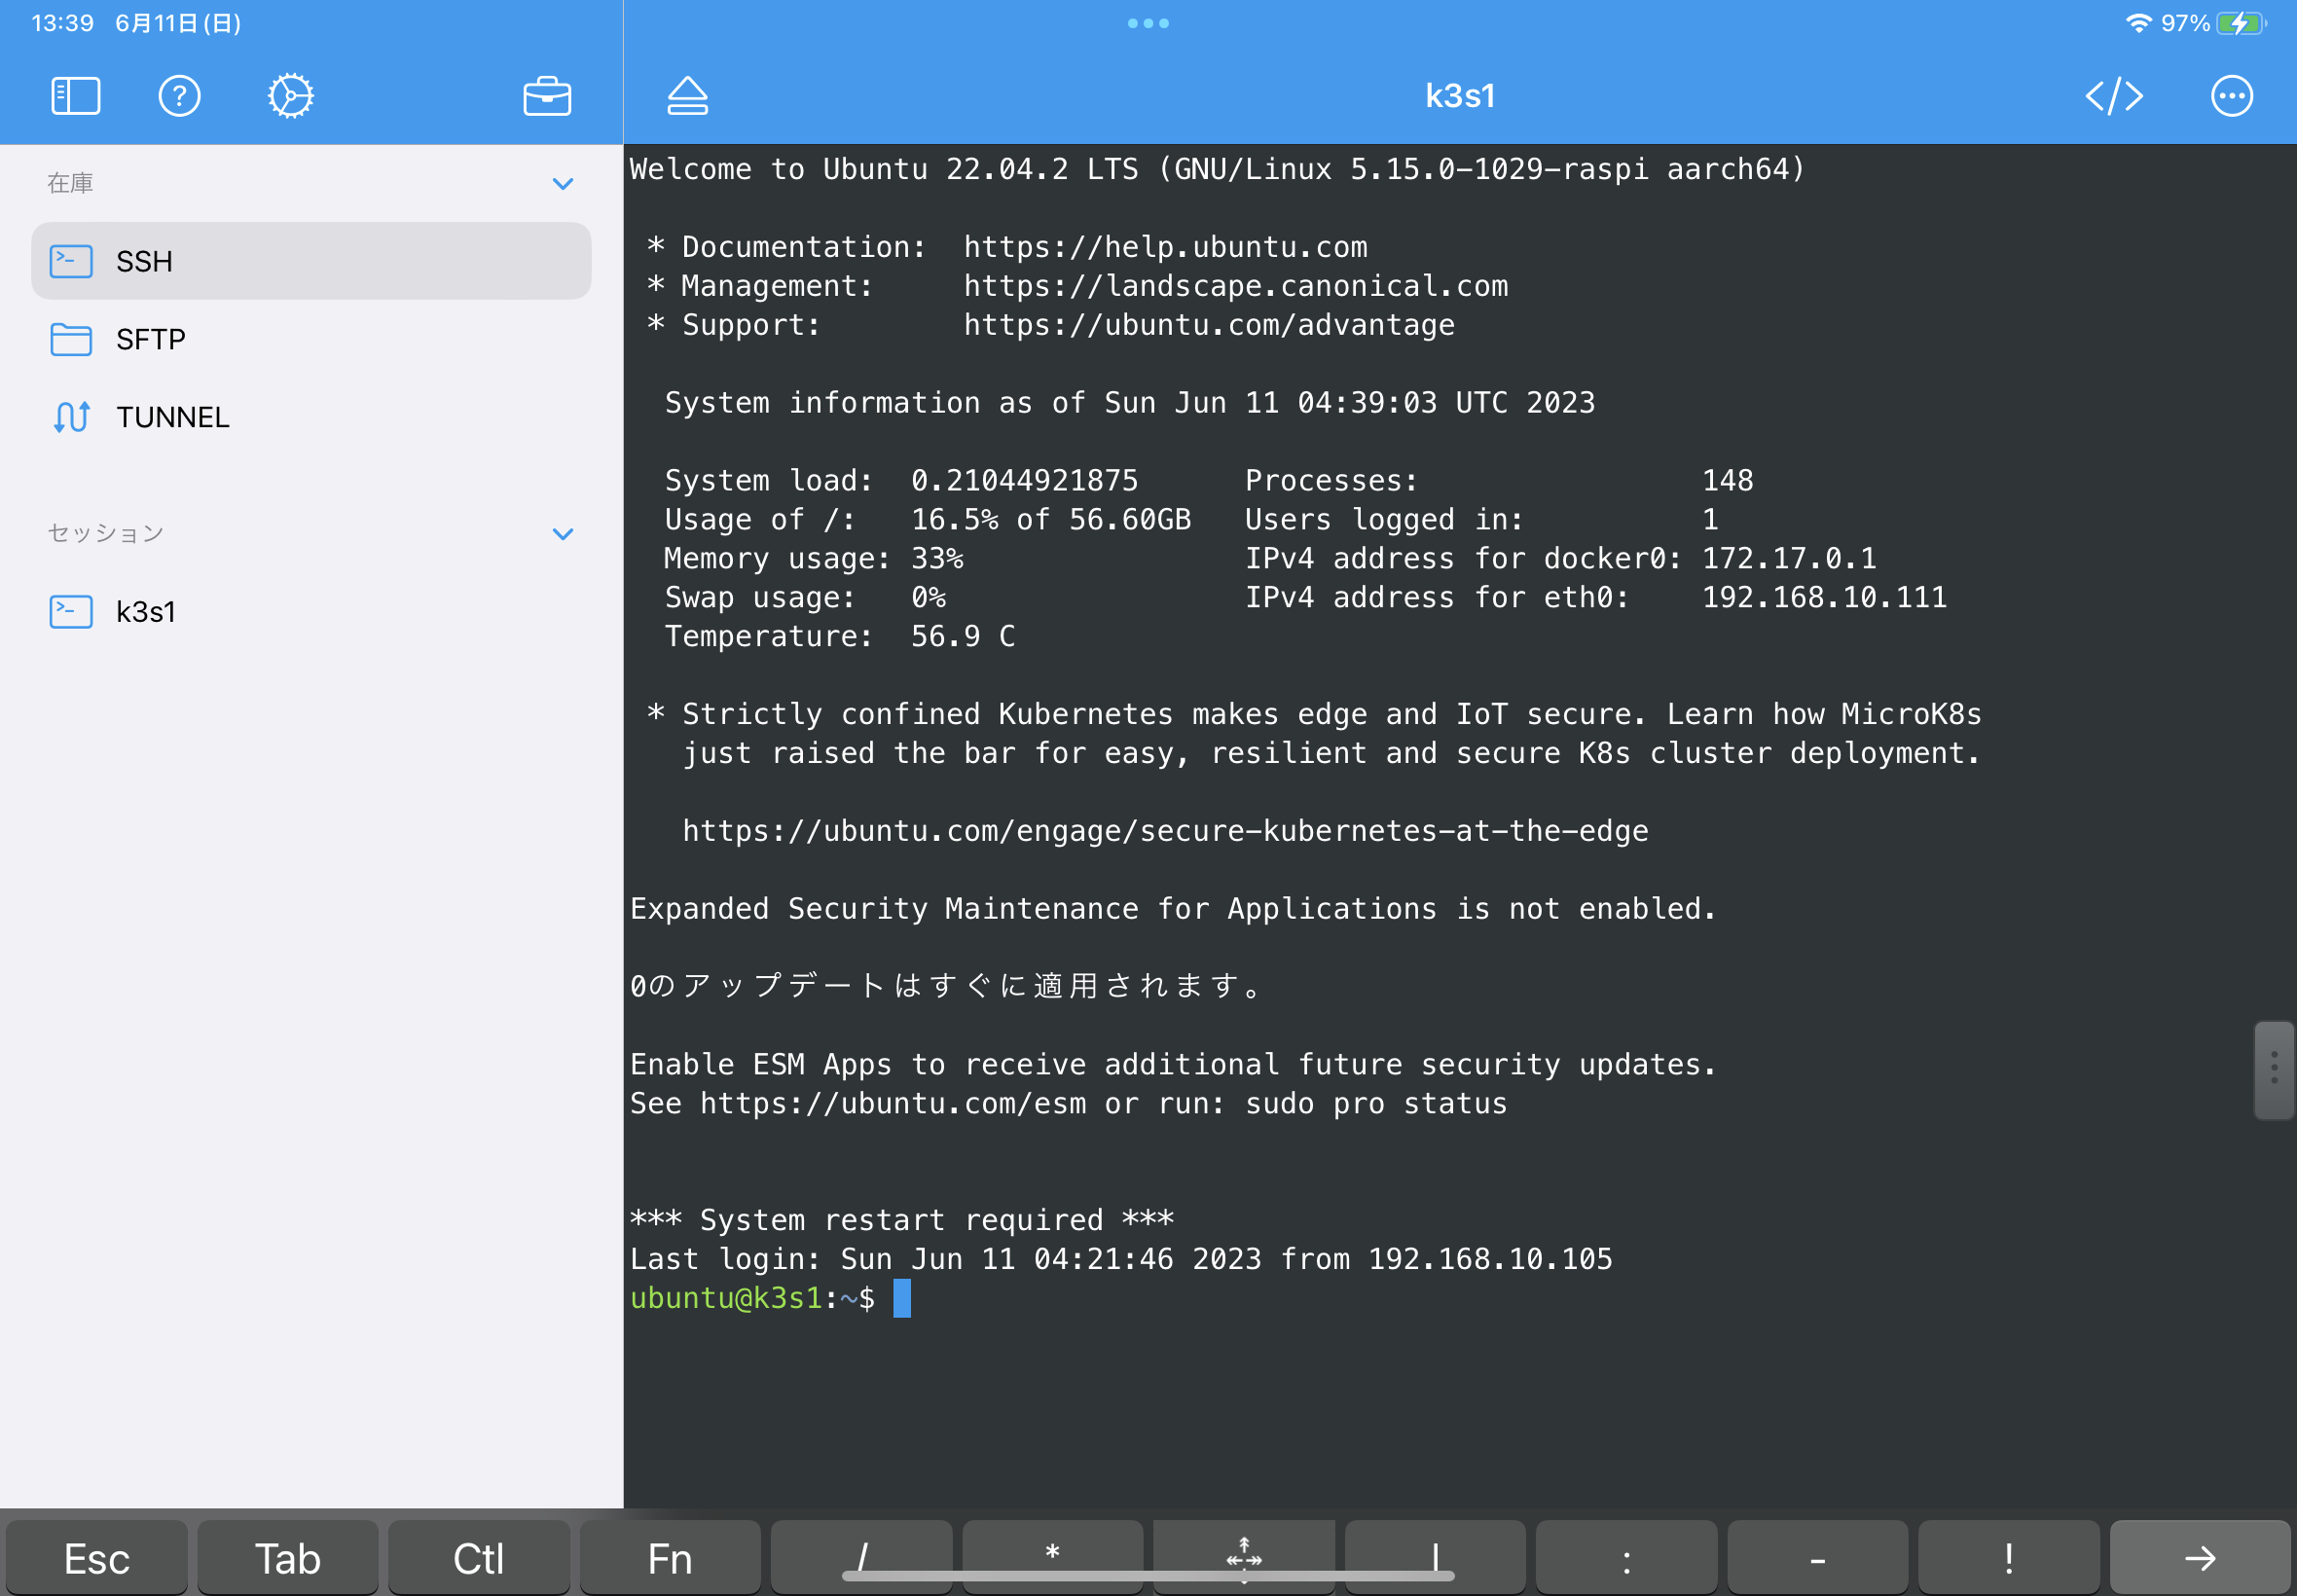Viewport: 2297px width, 1596px height.
Task: Tap the k3s1 title bar tab
Action: click(x=1458, y=95)
